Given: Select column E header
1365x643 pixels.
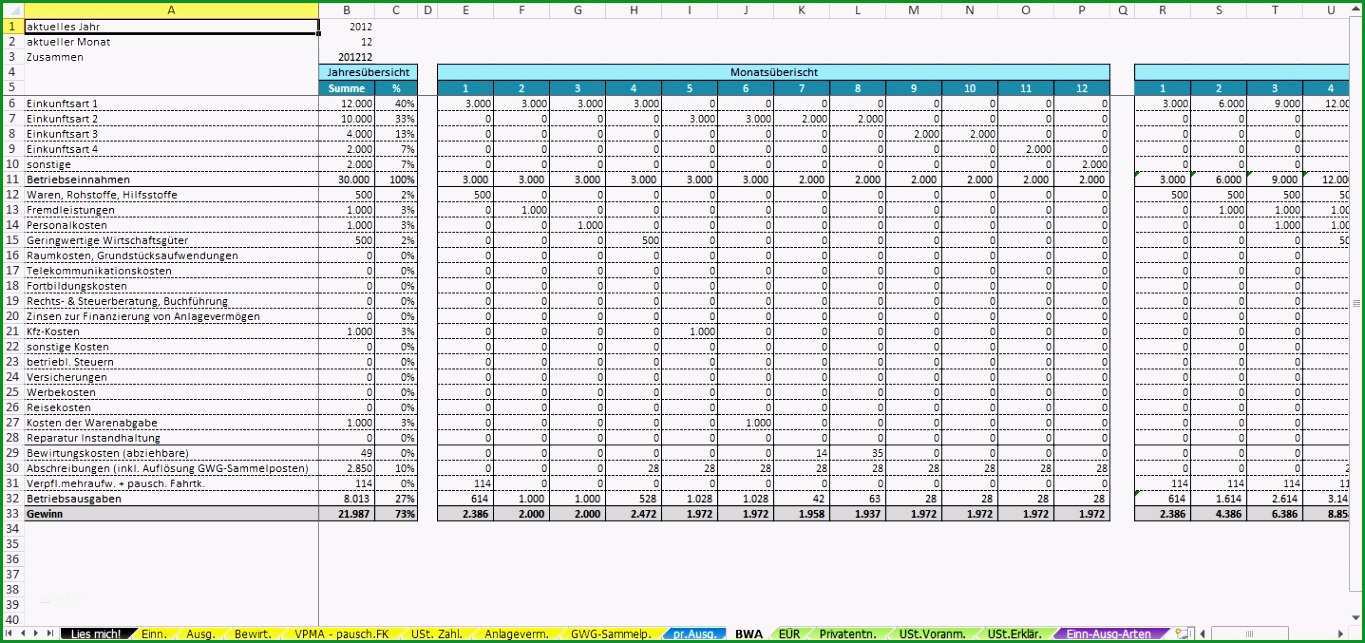Looking at the screenshot, I should [x=466, y=10].
